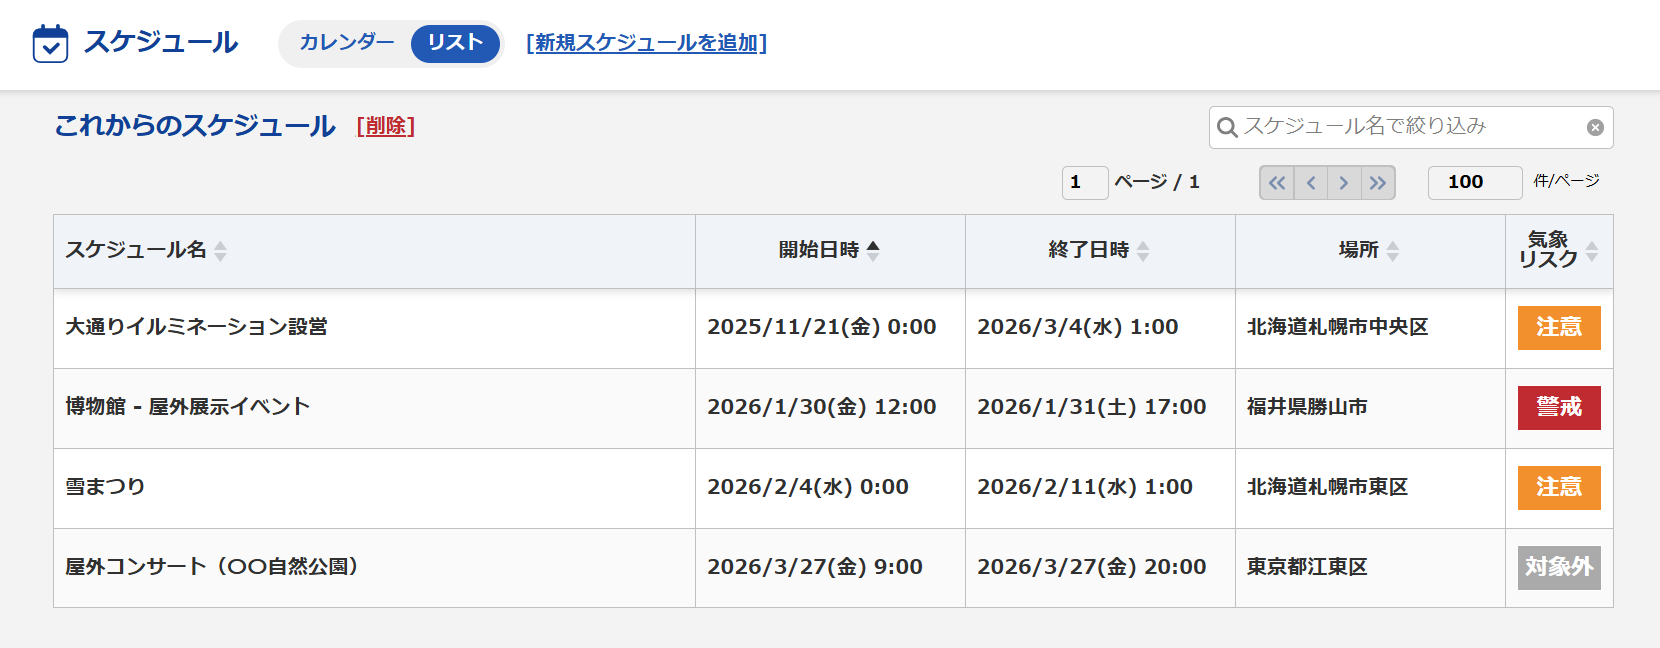Go to the next page
Screen dimensions: 1660x648
coord(1344,183)
